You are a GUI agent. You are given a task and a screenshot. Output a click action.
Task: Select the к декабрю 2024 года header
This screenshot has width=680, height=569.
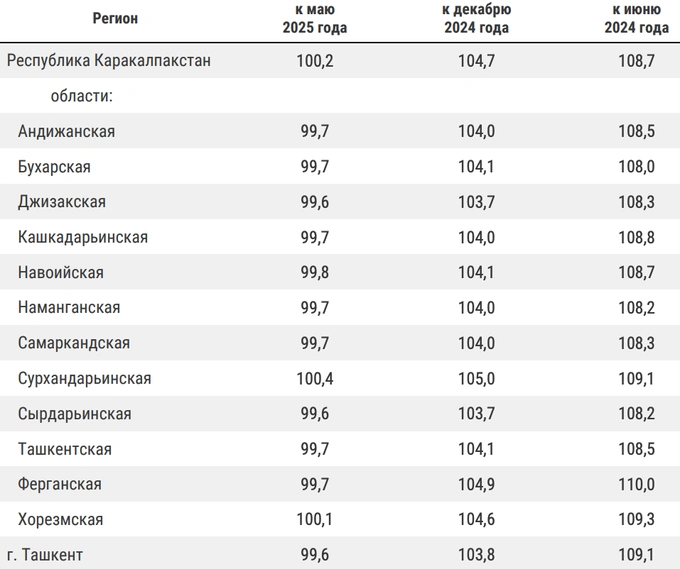point(476,18)
